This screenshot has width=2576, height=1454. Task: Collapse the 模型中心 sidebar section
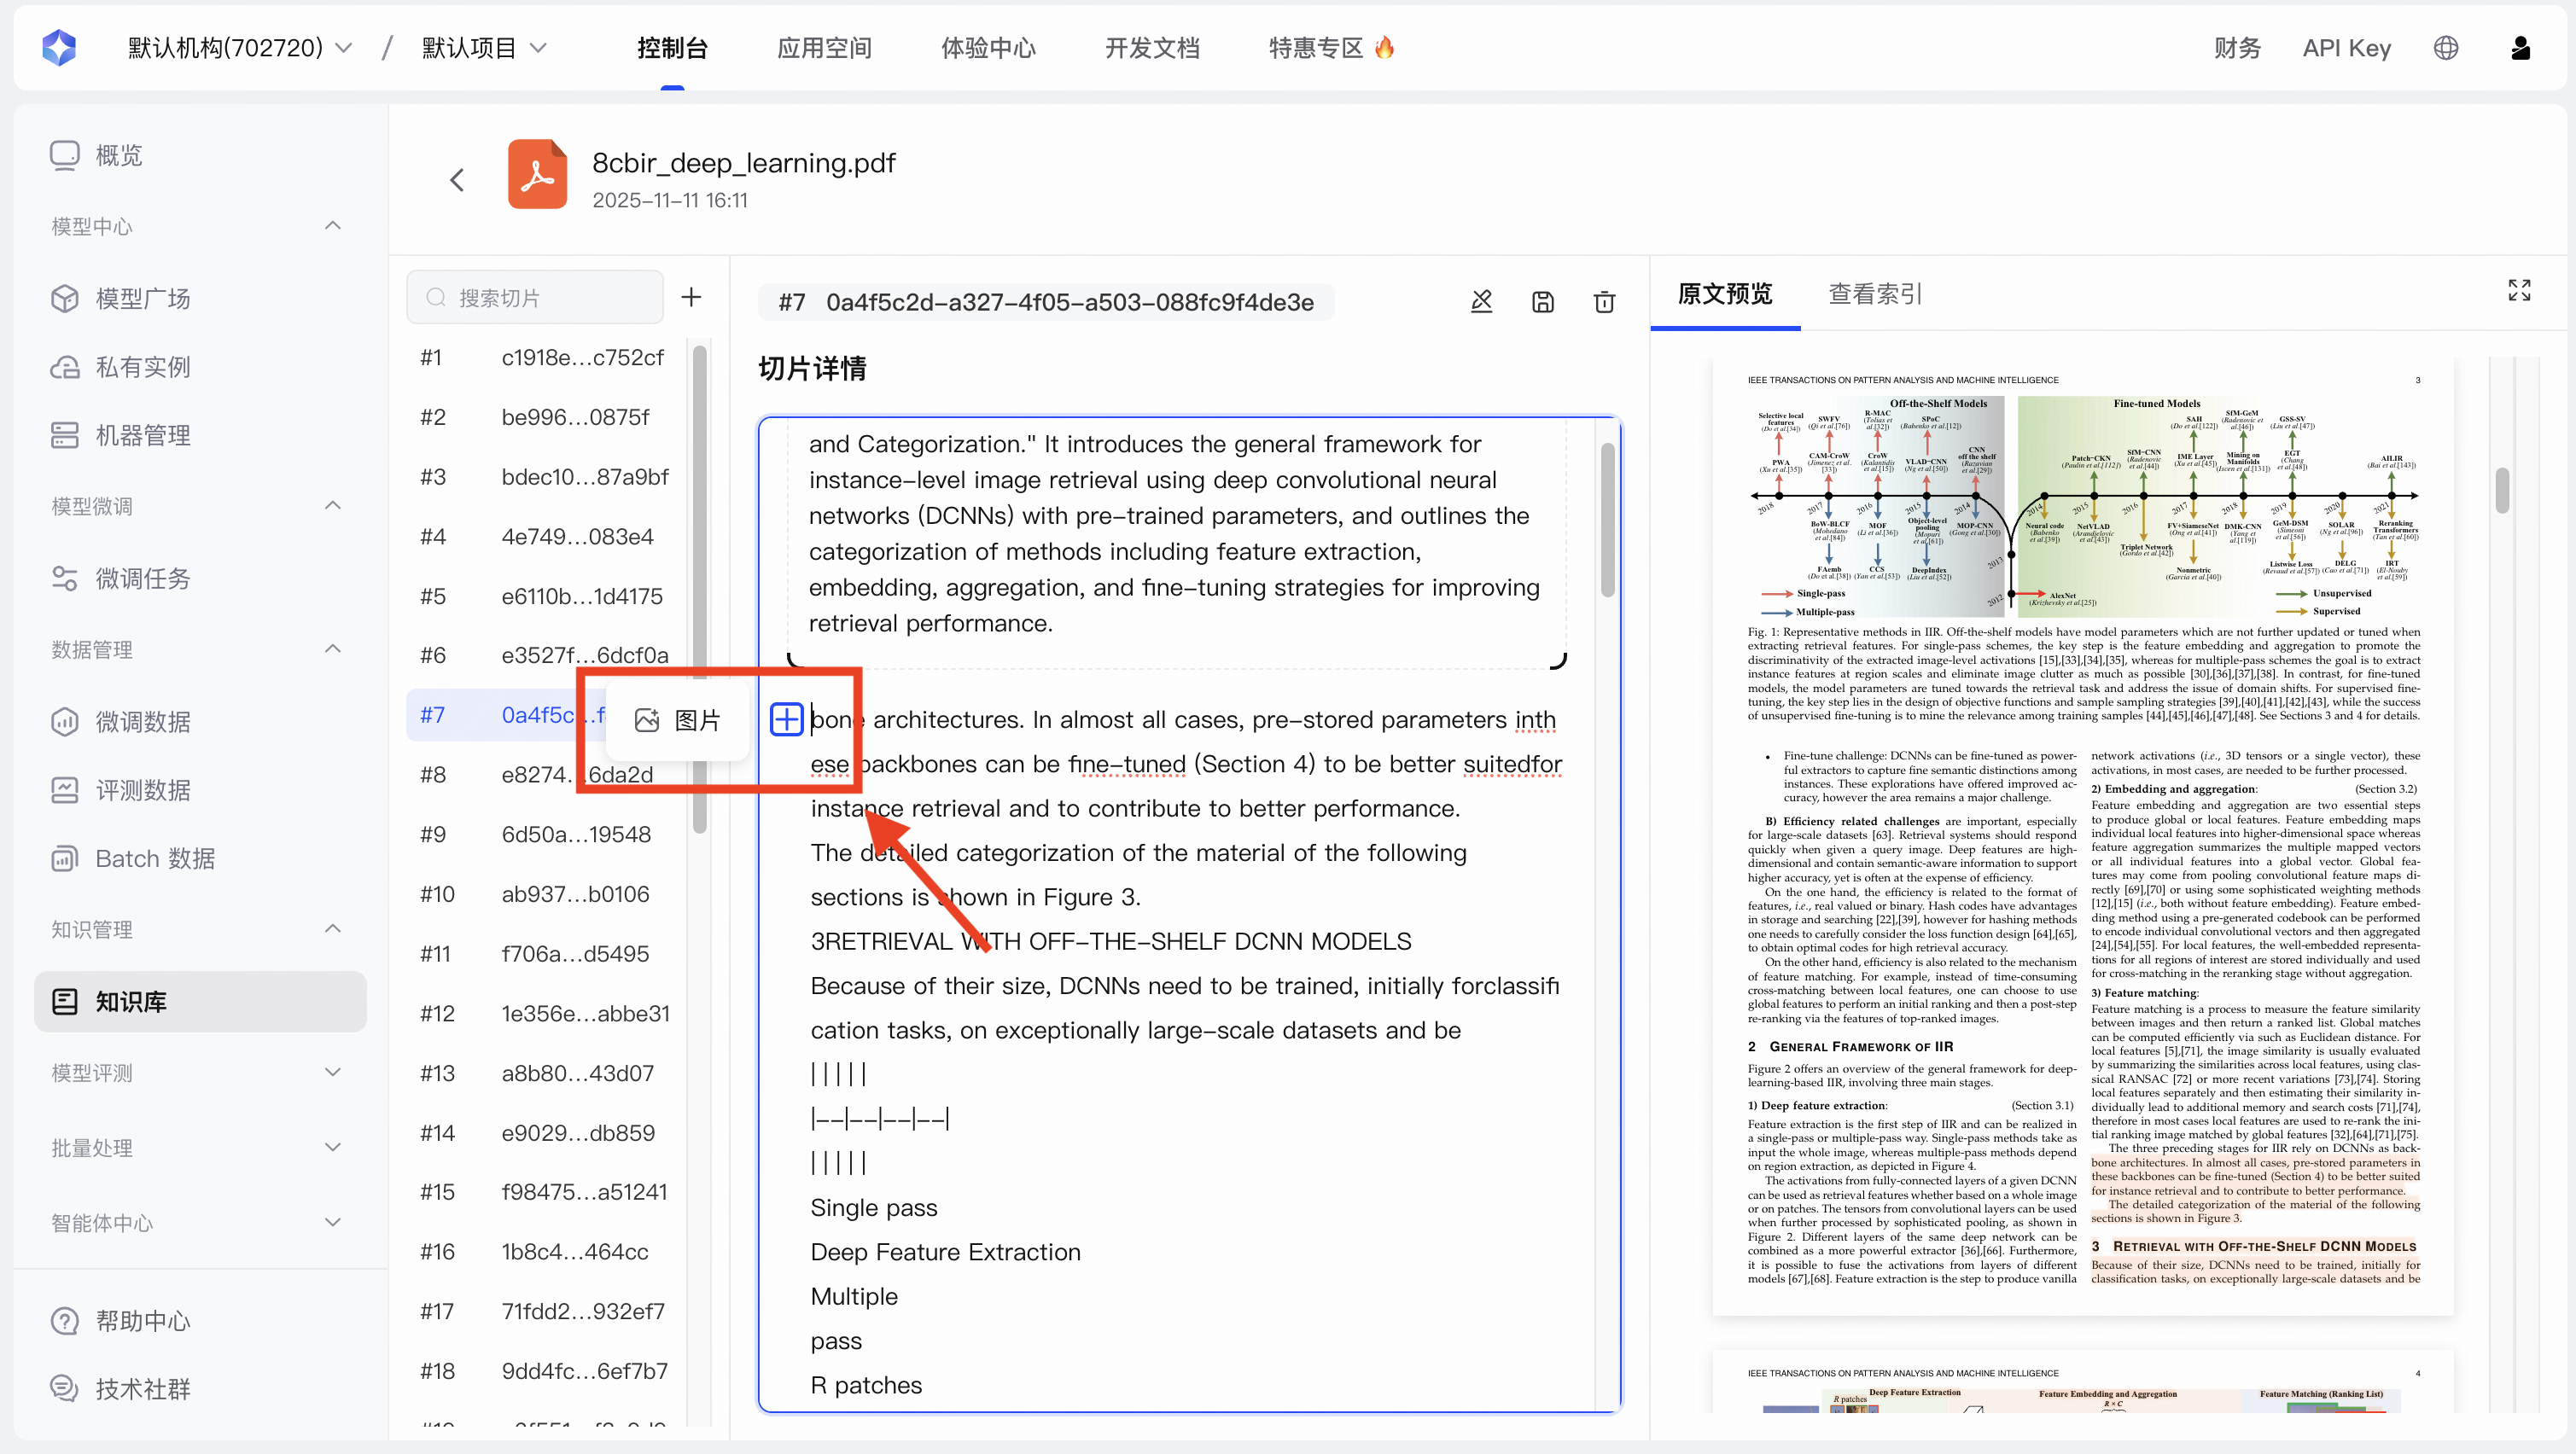point(333,226)
